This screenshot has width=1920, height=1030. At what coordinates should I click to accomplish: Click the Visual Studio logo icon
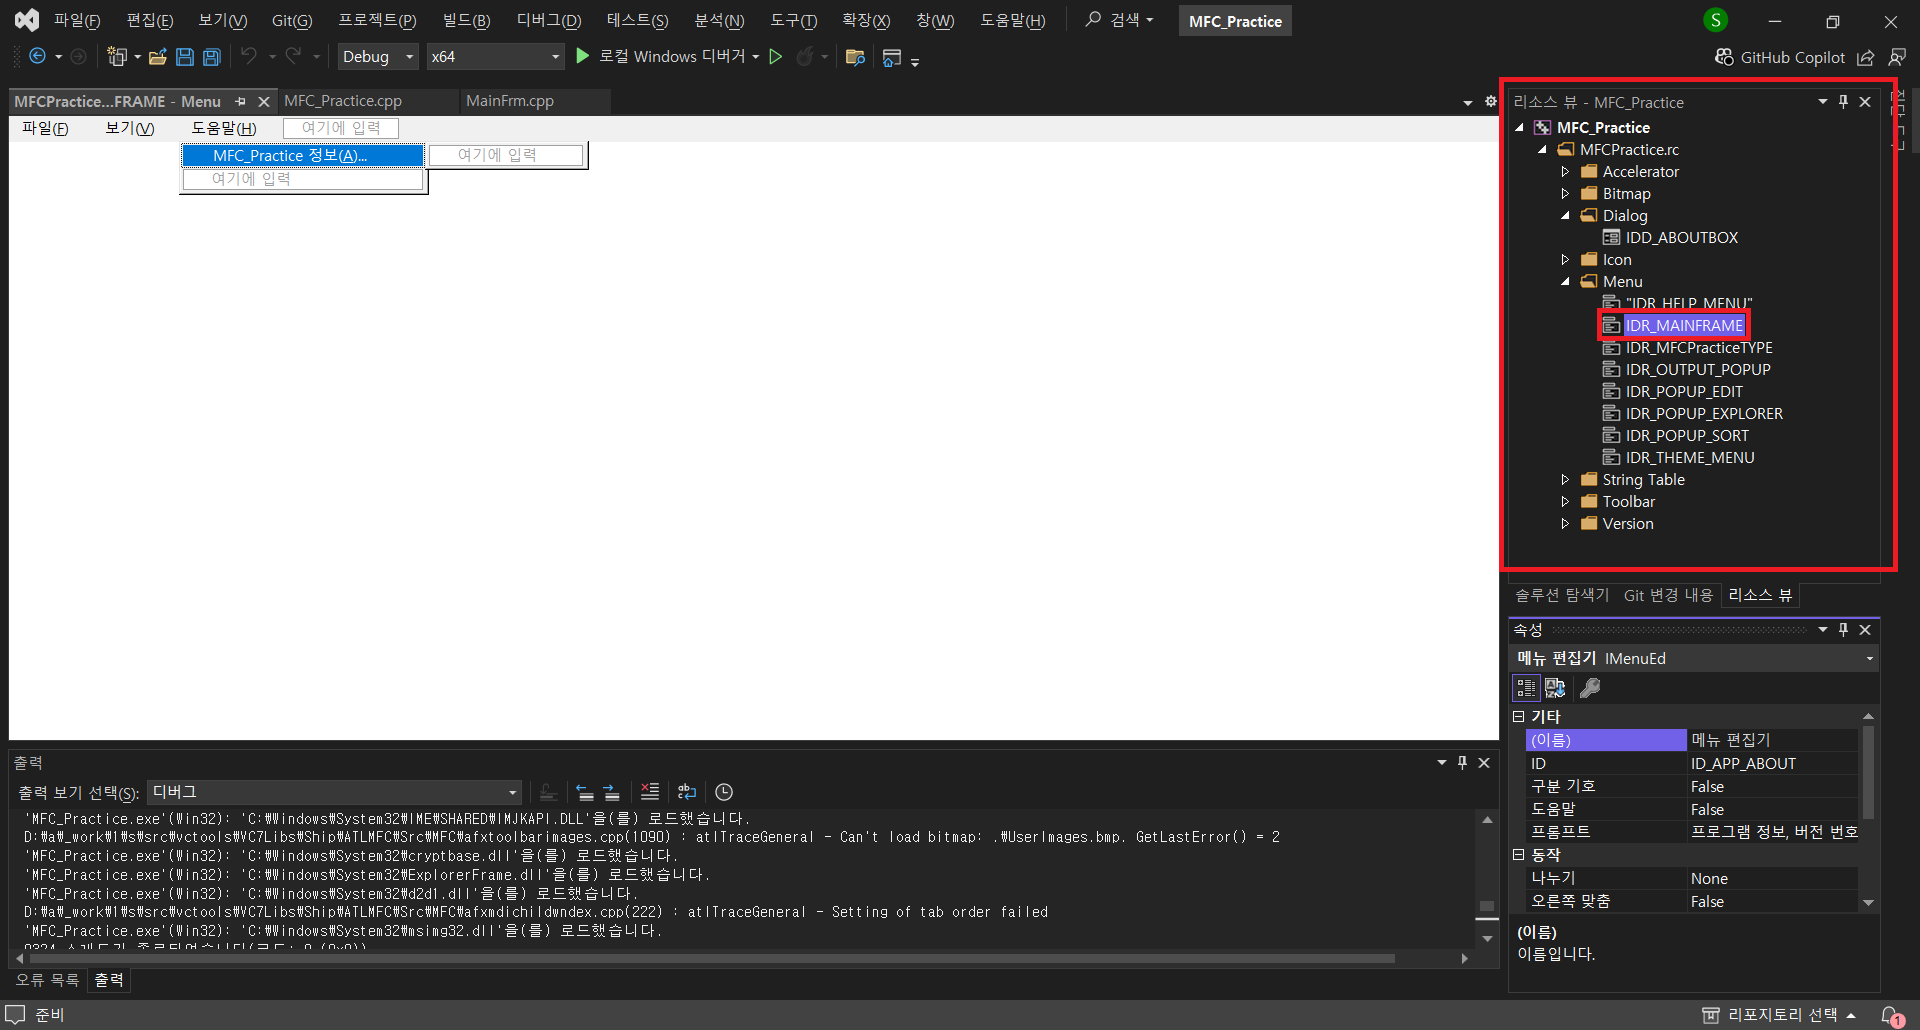tap(27, 20)
